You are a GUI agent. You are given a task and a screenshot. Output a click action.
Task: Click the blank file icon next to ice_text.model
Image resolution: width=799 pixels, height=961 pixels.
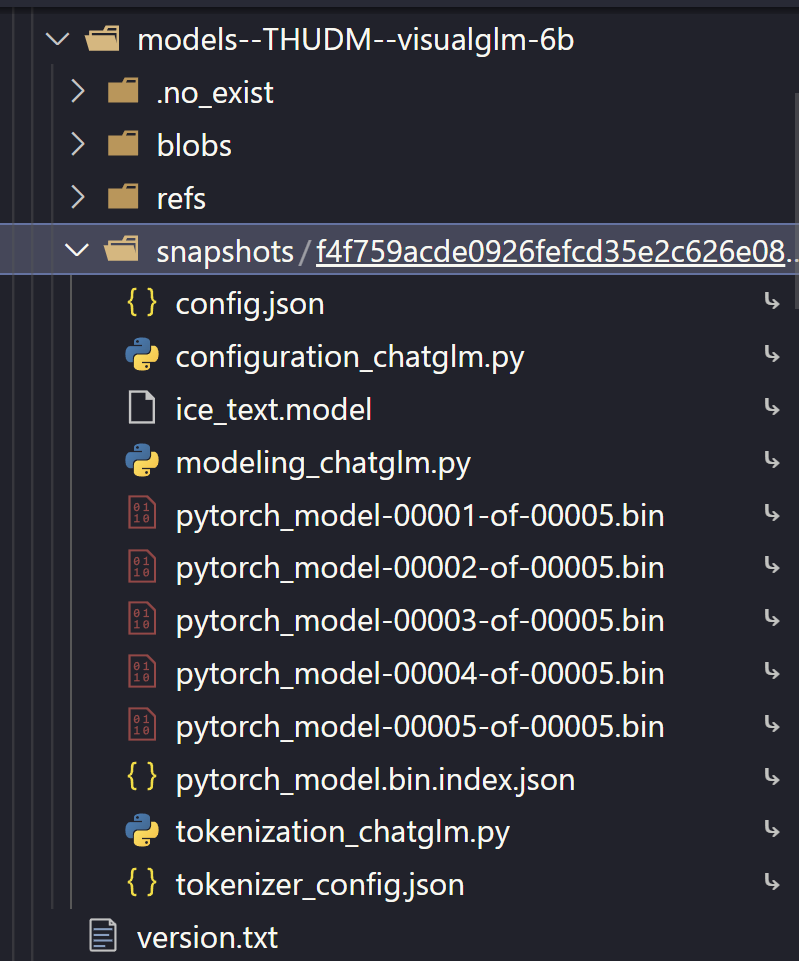pos(142,409)
